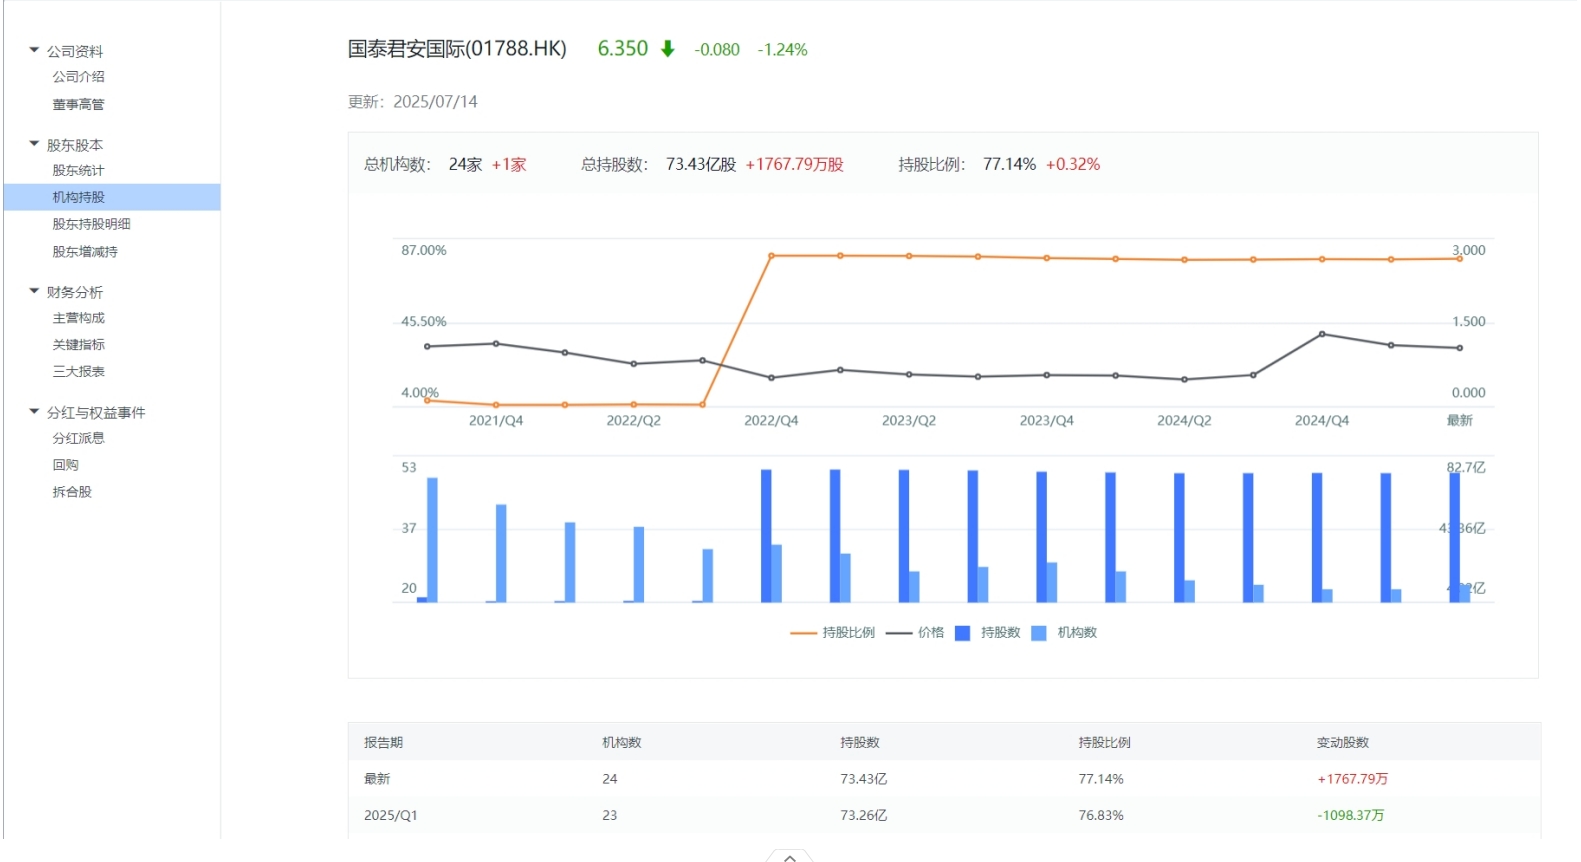This screenshot has width=1581, height=862.
Task: Collapse the 分红与权益事件 tree section
Action: (34, 410)
